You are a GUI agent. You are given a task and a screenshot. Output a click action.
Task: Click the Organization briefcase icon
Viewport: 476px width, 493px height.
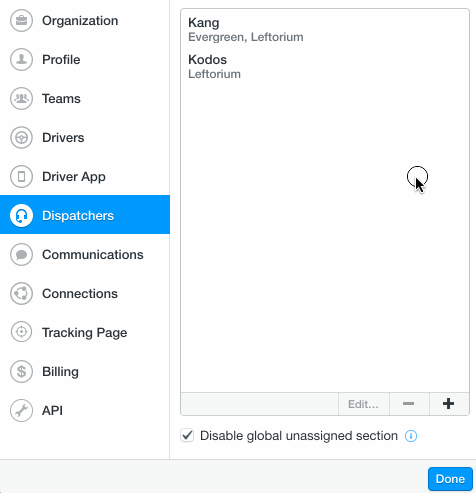click(21, 21)
